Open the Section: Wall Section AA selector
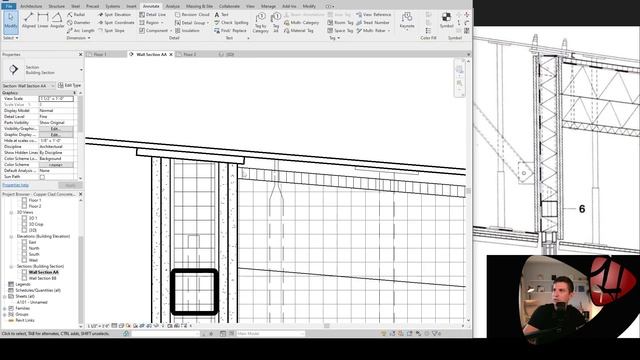Screen dimensions: 640x360 [x=28, y=86]
